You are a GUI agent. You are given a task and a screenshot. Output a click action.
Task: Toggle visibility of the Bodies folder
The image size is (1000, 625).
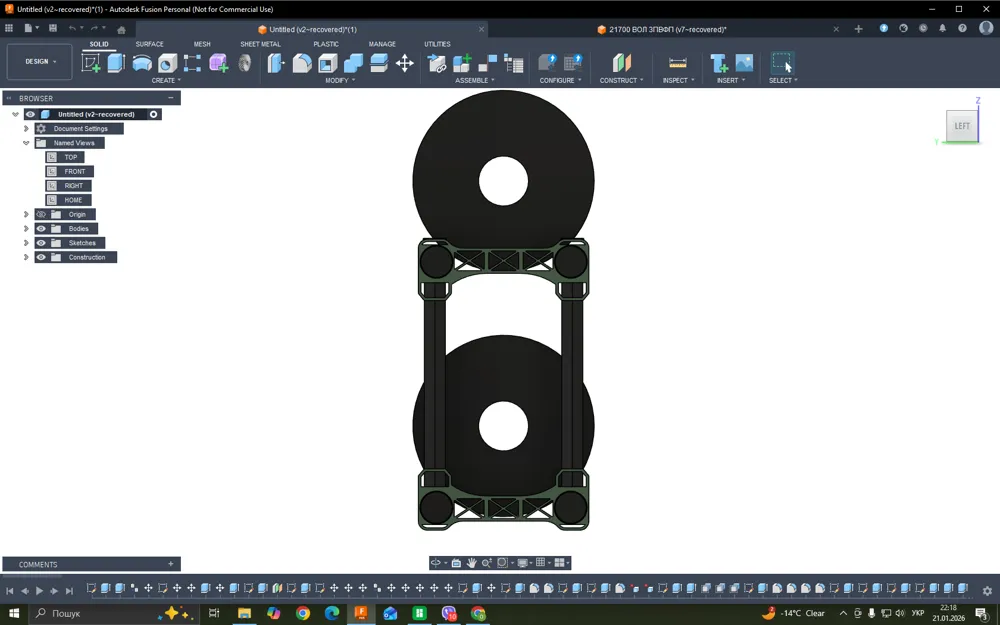pyautogui.click(x=41, y=228)
